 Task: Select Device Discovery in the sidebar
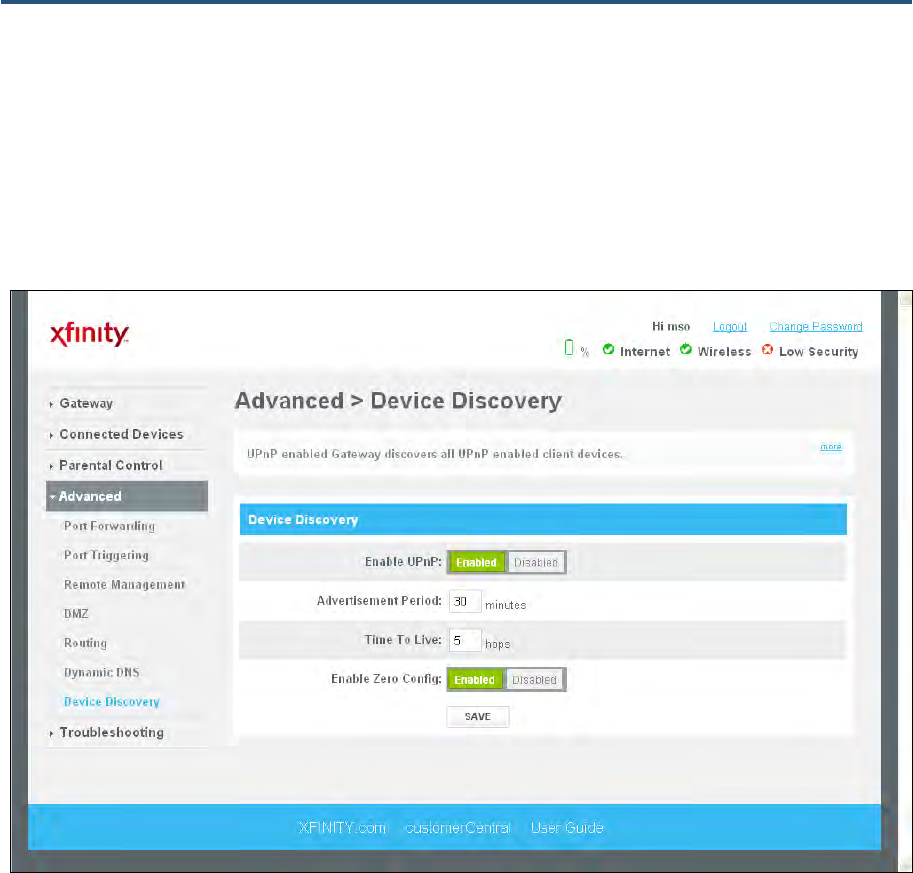point(111,702)
